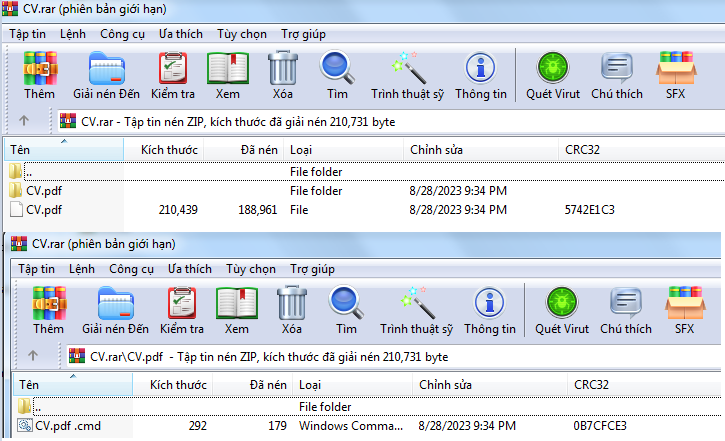Click SFX icon in lower window

685,302
